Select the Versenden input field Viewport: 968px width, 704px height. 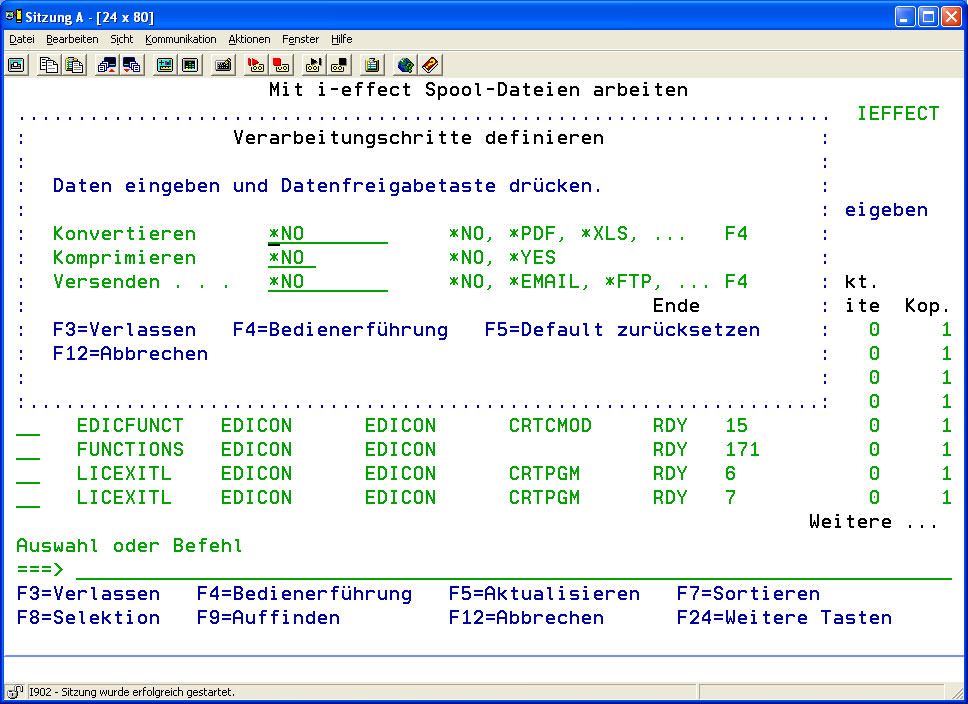pos(327,282)
